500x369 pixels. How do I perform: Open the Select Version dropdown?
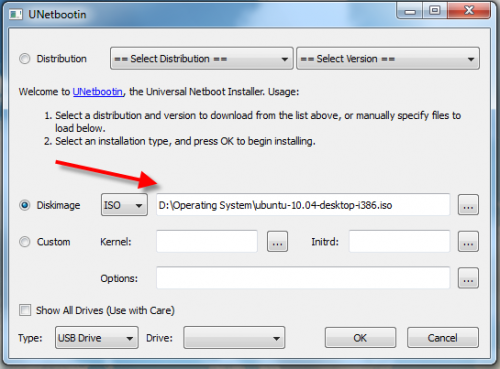click(x=388, y=59)
